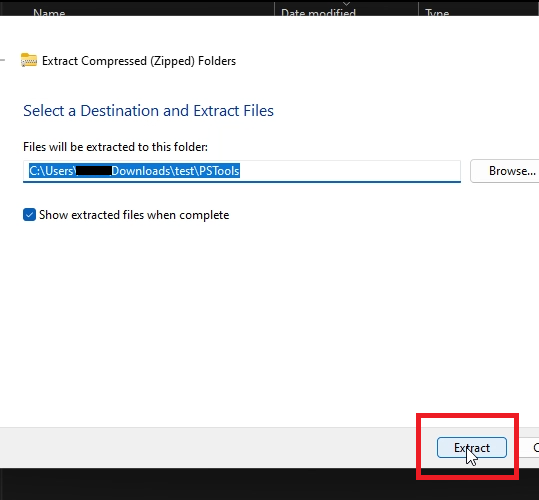
Task: Click the divider between Name and Date modified
Action: click(274, 9)
